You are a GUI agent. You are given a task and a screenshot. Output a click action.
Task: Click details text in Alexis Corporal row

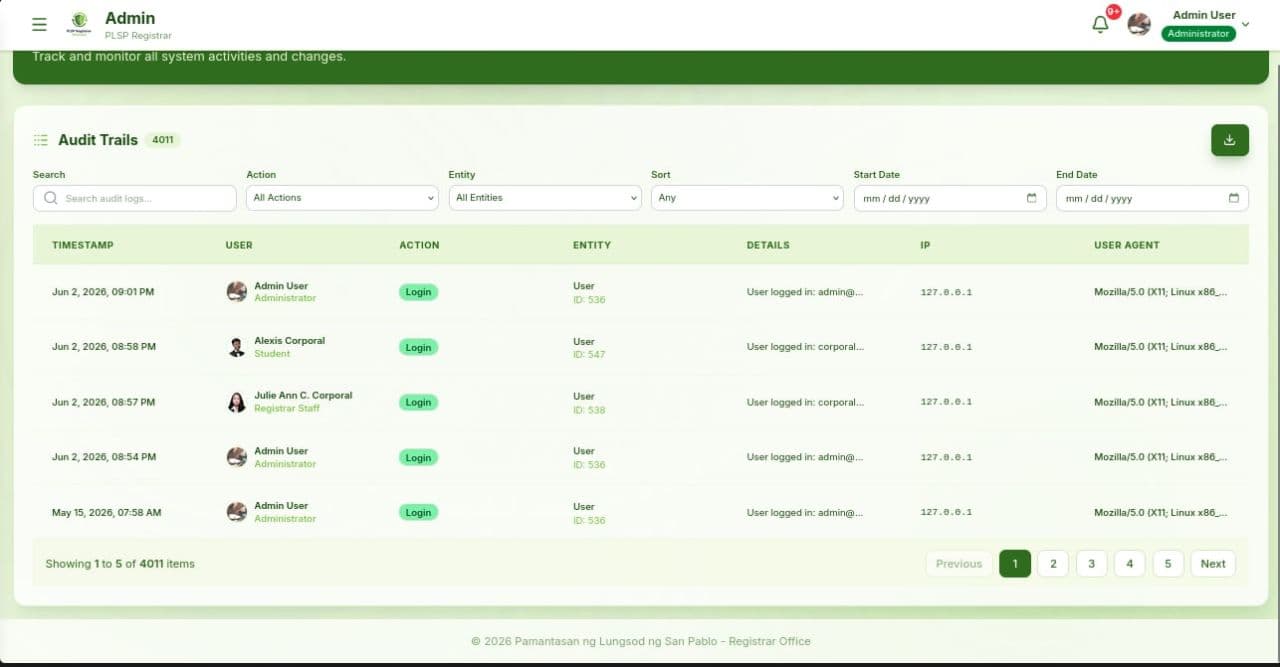[x=805, y=347]
